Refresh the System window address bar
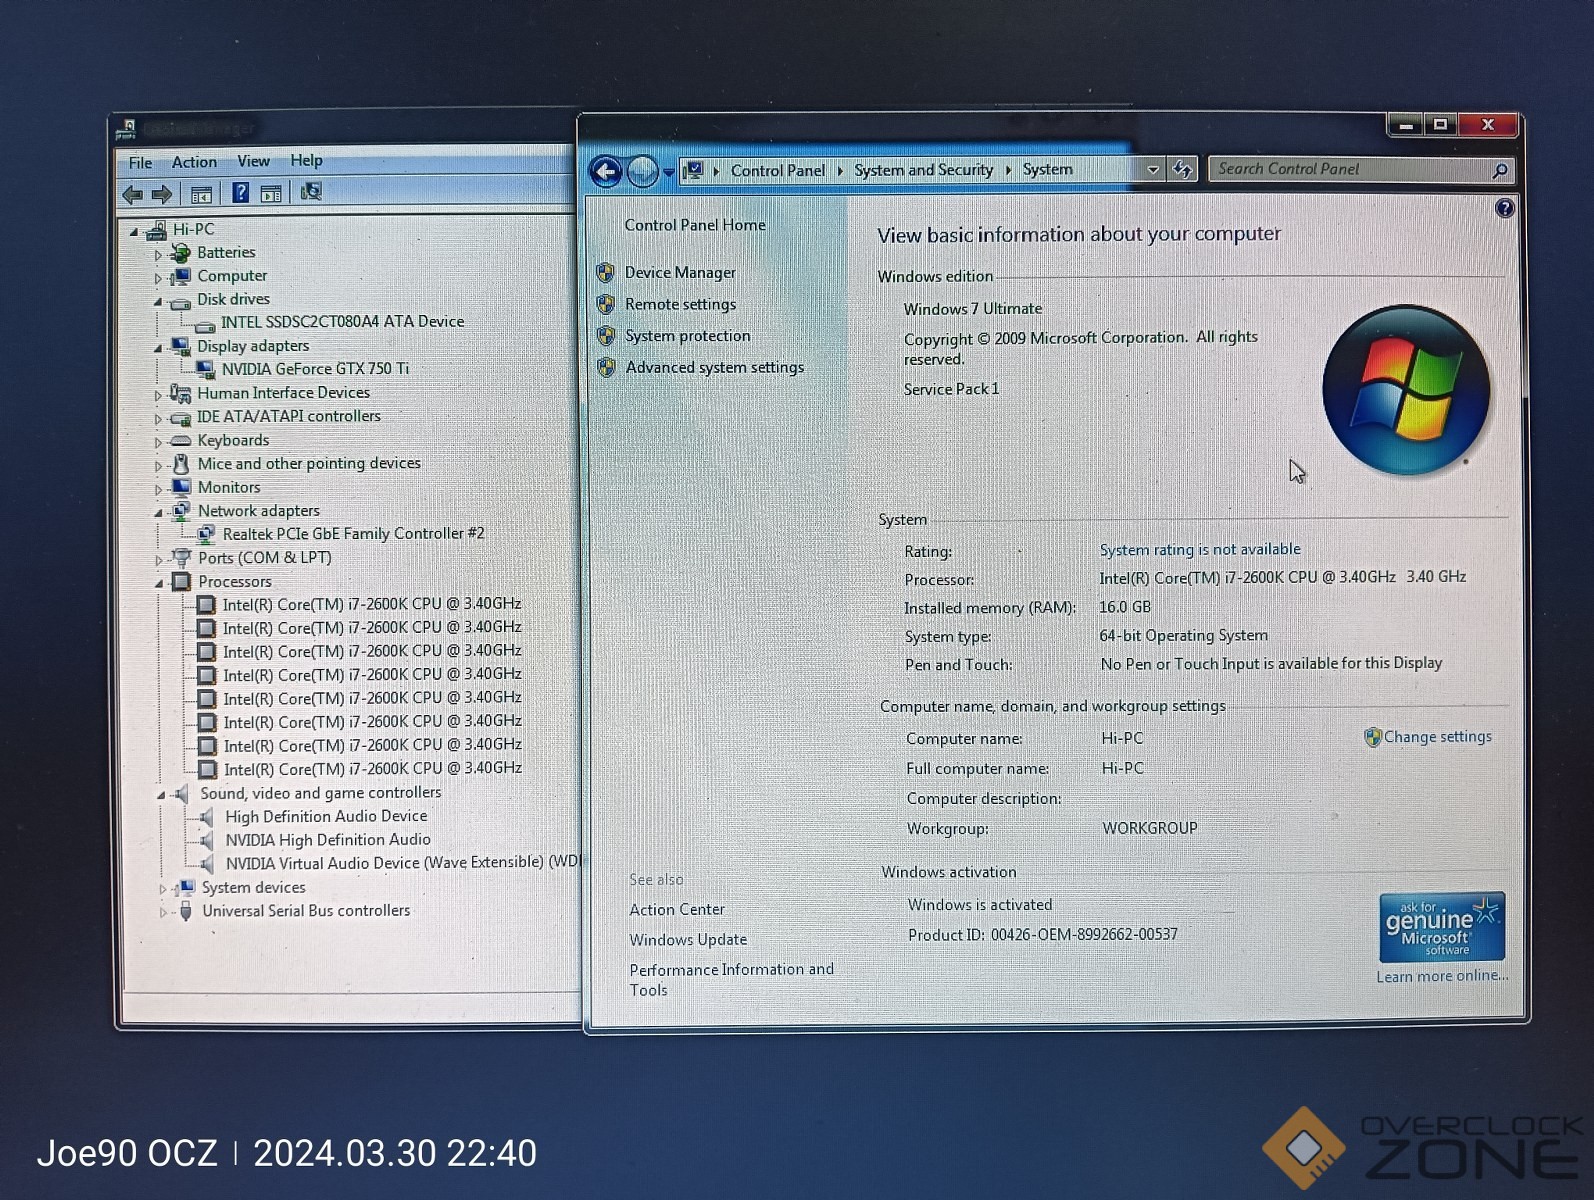The height and width of the screenshot is (1200, 1594). tap(1182, 169)
